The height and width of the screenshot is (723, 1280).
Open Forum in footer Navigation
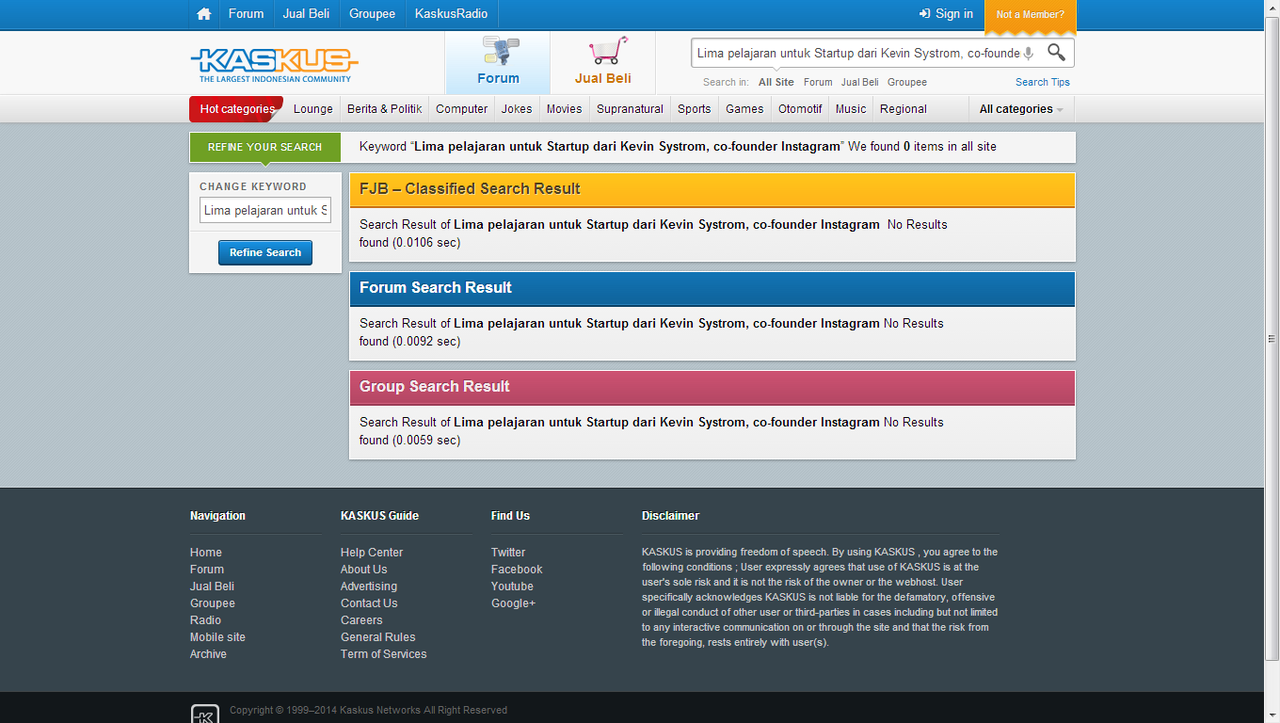(x=207, y=569)
